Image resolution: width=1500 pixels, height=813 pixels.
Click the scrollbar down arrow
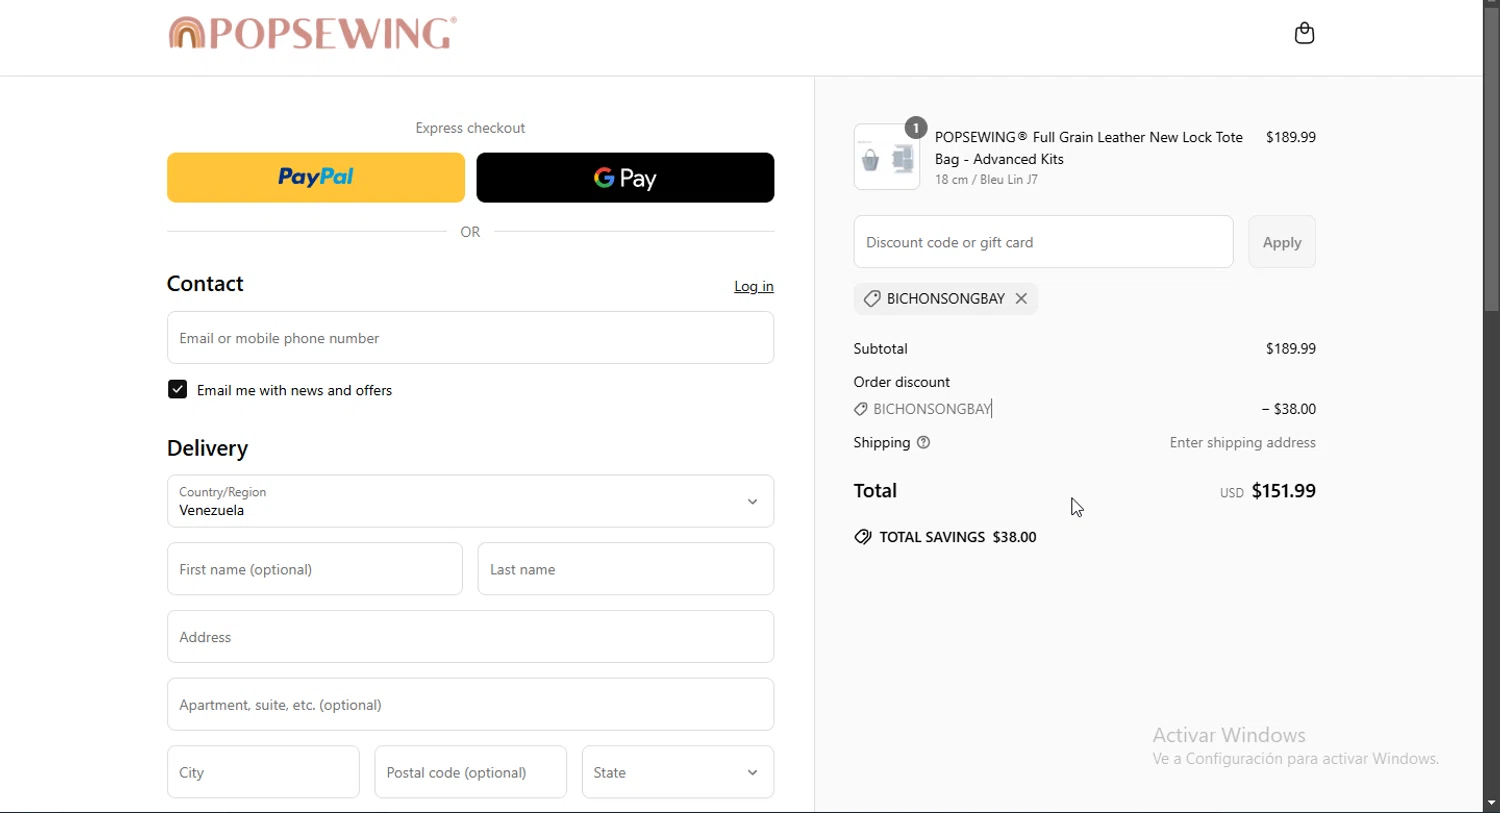click(1491, 804)
